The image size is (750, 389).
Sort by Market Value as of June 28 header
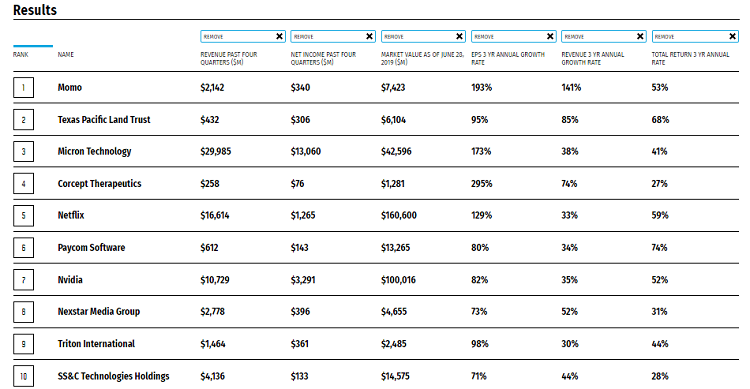click(x=422, y=58)
